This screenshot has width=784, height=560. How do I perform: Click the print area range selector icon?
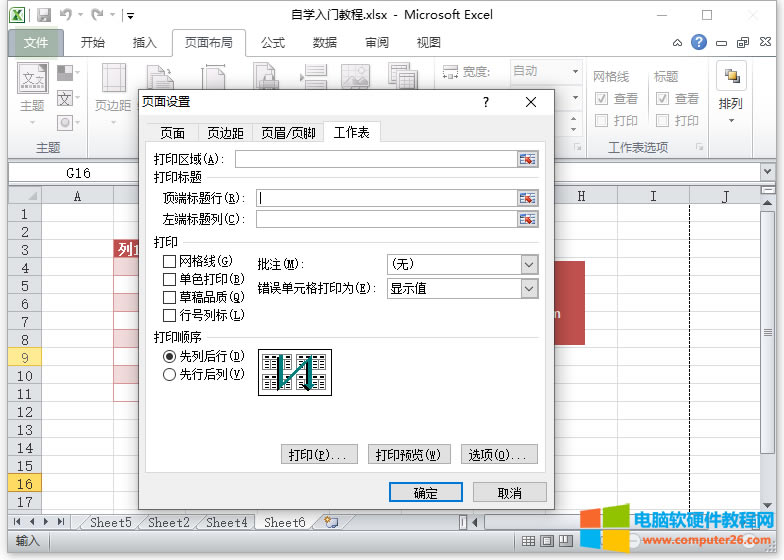click(527, 159)
